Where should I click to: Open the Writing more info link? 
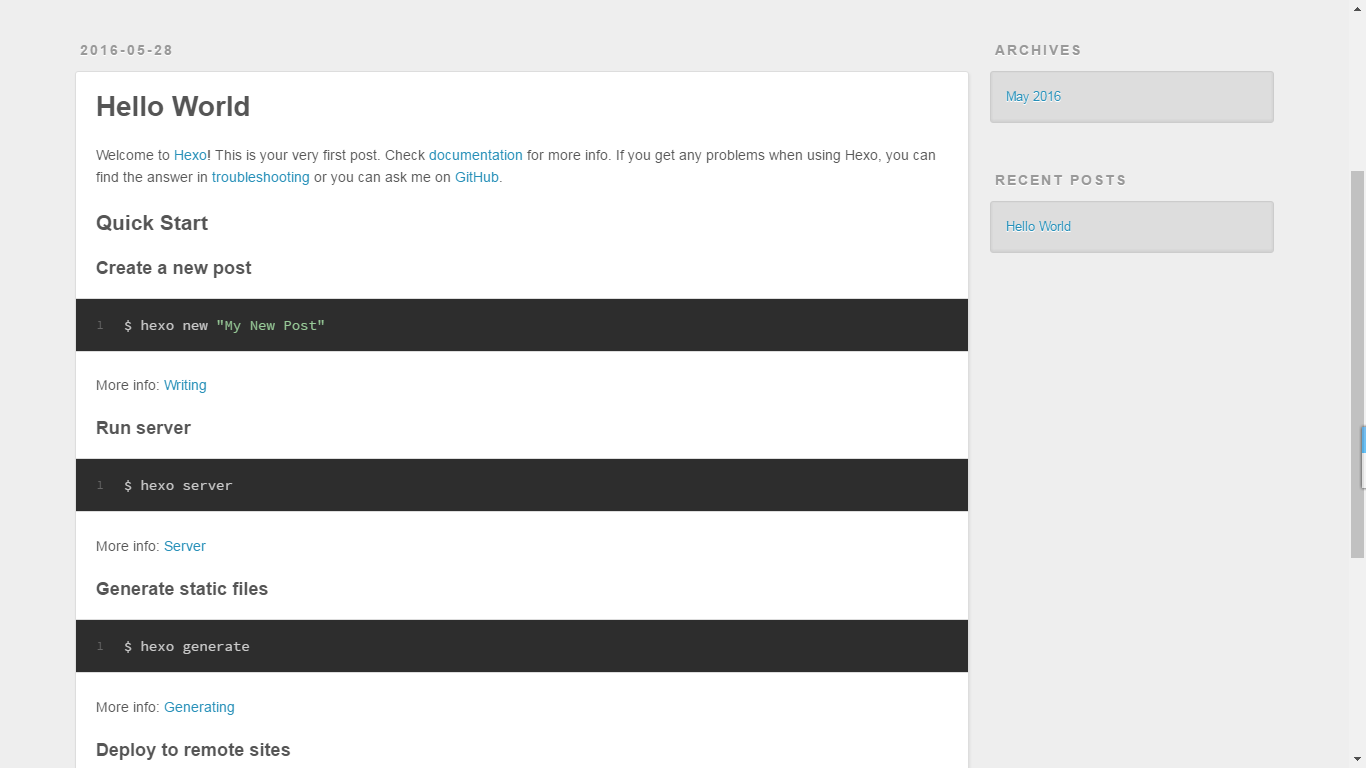pyautogui.click(x=185, y=385)
